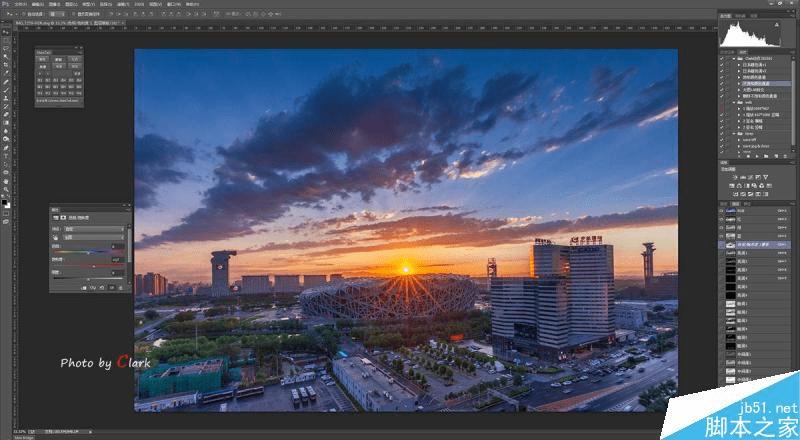The image size is (800, 440).
Task: Click Stop button in Actions panel
Action: click(739, 156)
